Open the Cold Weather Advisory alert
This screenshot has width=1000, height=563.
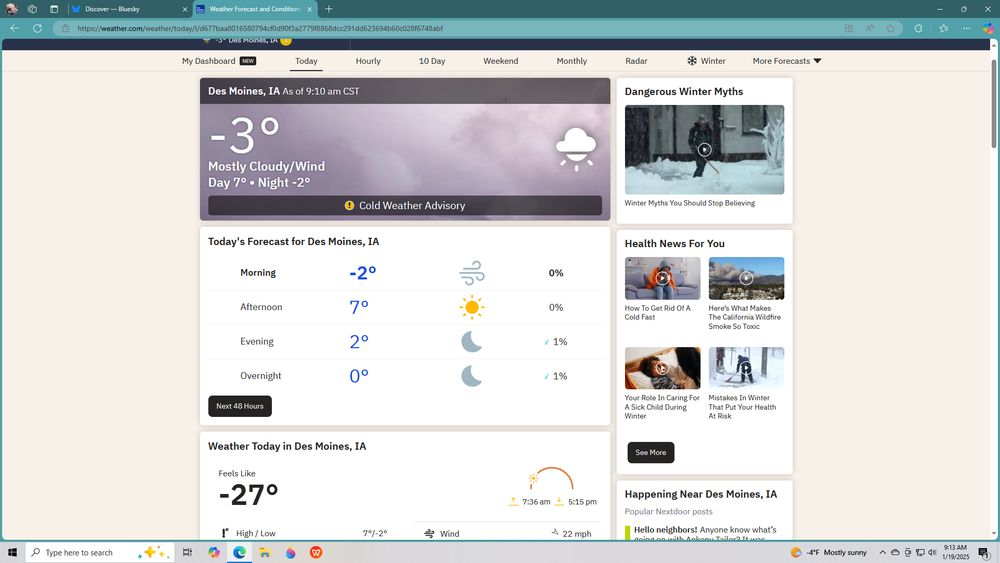point(405,205)
